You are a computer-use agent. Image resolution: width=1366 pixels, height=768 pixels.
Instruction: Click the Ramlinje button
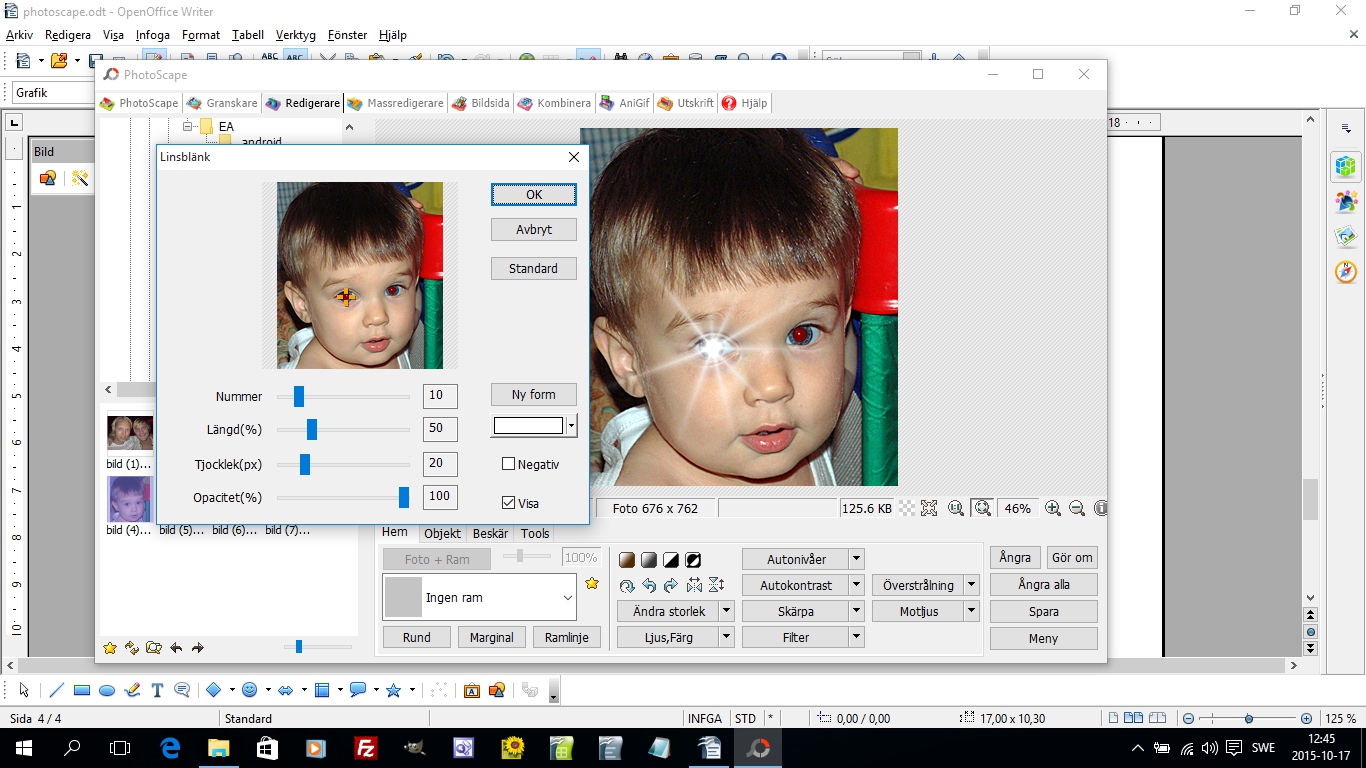(567, 637)
